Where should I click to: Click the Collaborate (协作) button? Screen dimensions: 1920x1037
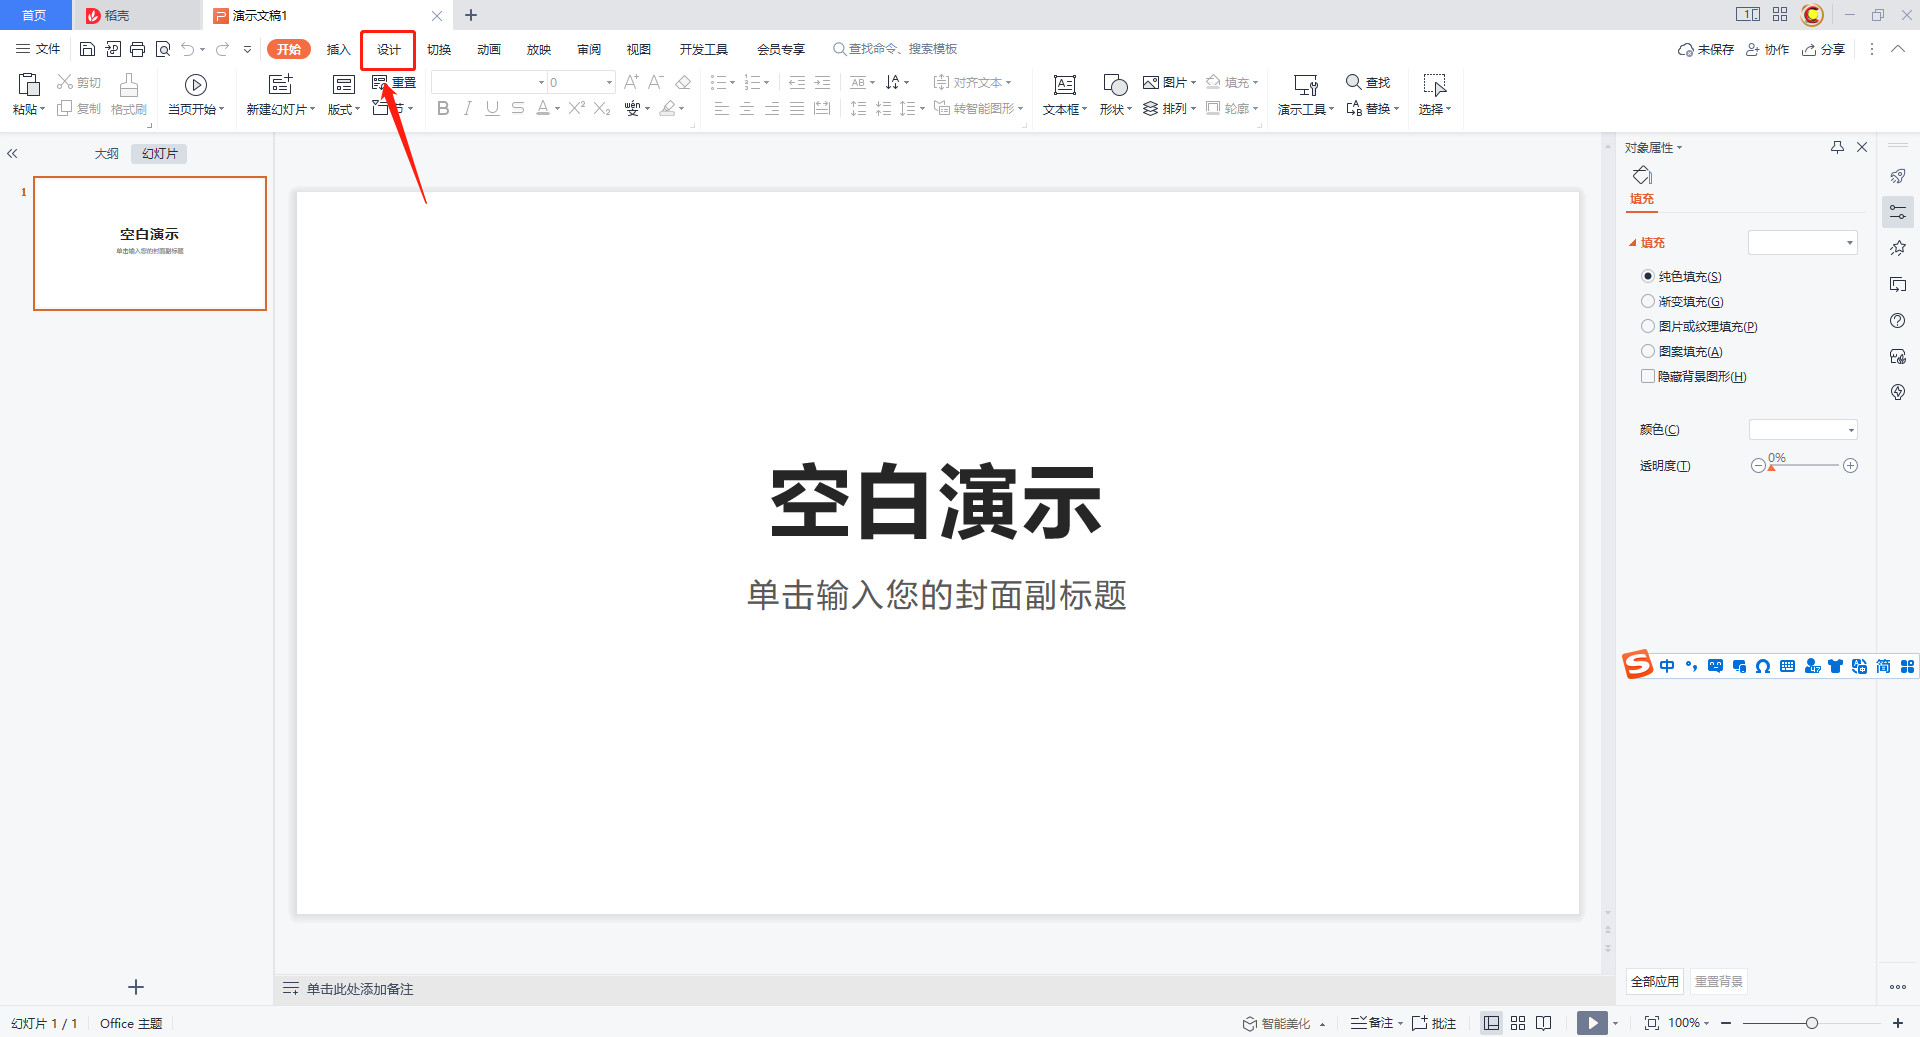[1767, 49]
